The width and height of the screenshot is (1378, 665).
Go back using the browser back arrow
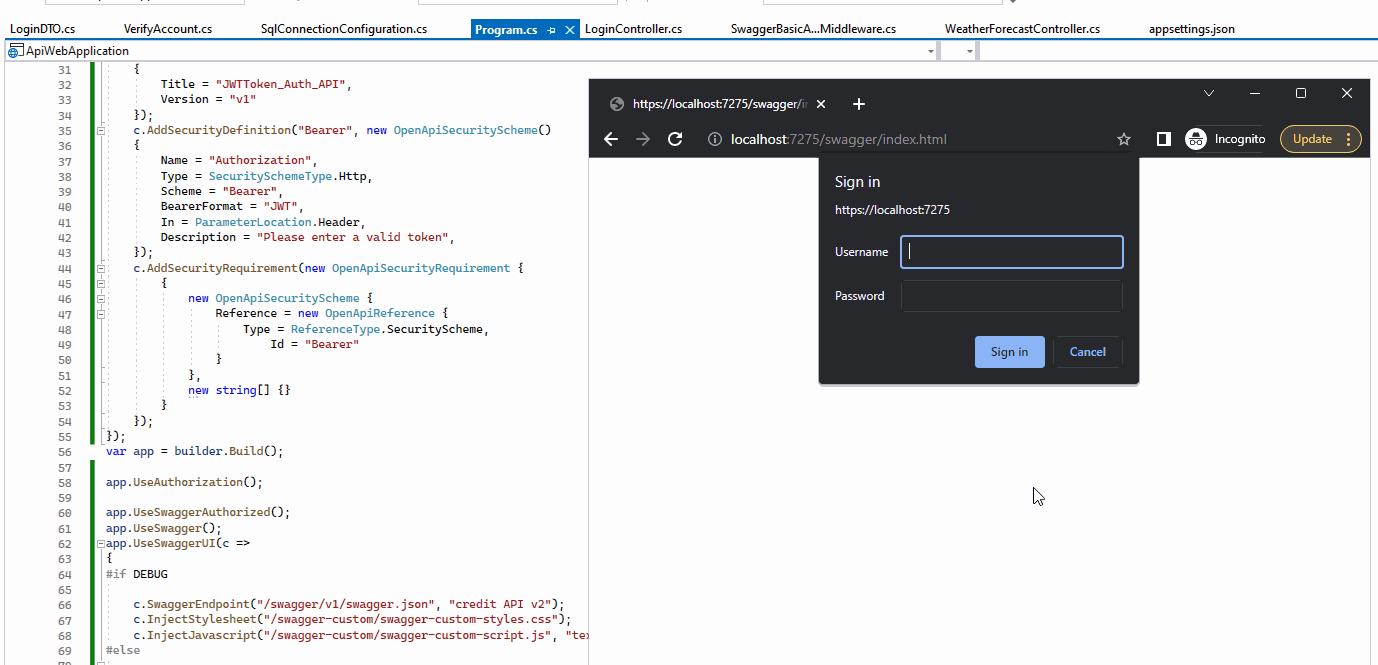pyautogui.click(x=611, y=139)
